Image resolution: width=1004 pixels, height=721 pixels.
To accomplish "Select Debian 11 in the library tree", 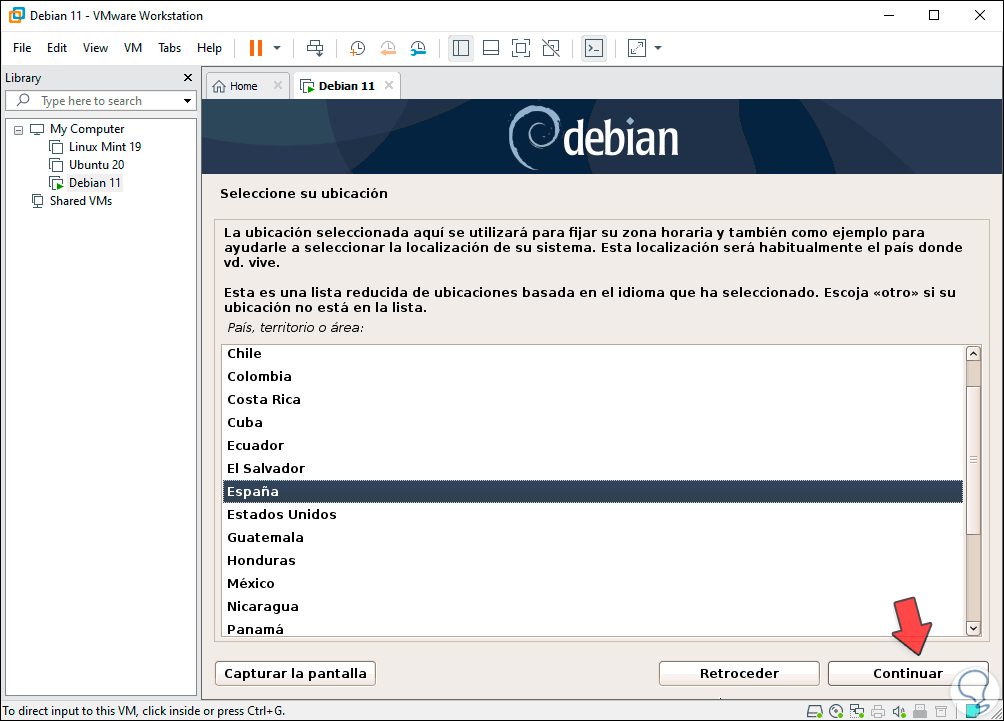I will pos(95,182).
